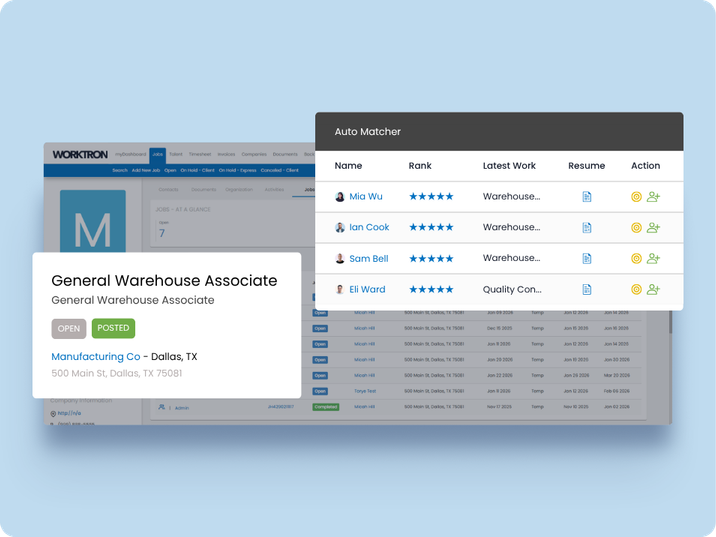Screen dimensions: 716x537
Task: Click the green POSTED status badge
Action: pos(113,328)
